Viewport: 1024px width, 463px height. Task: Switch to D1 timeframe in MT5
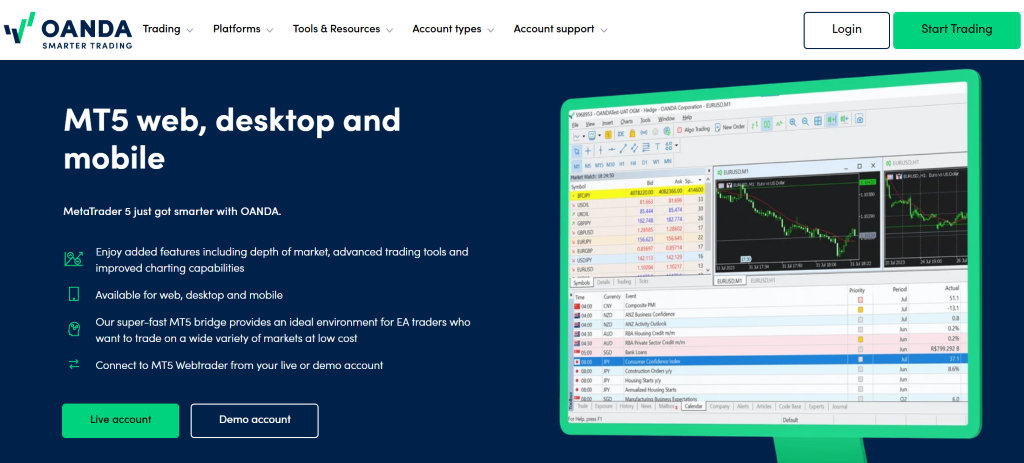tap(645, 163)
